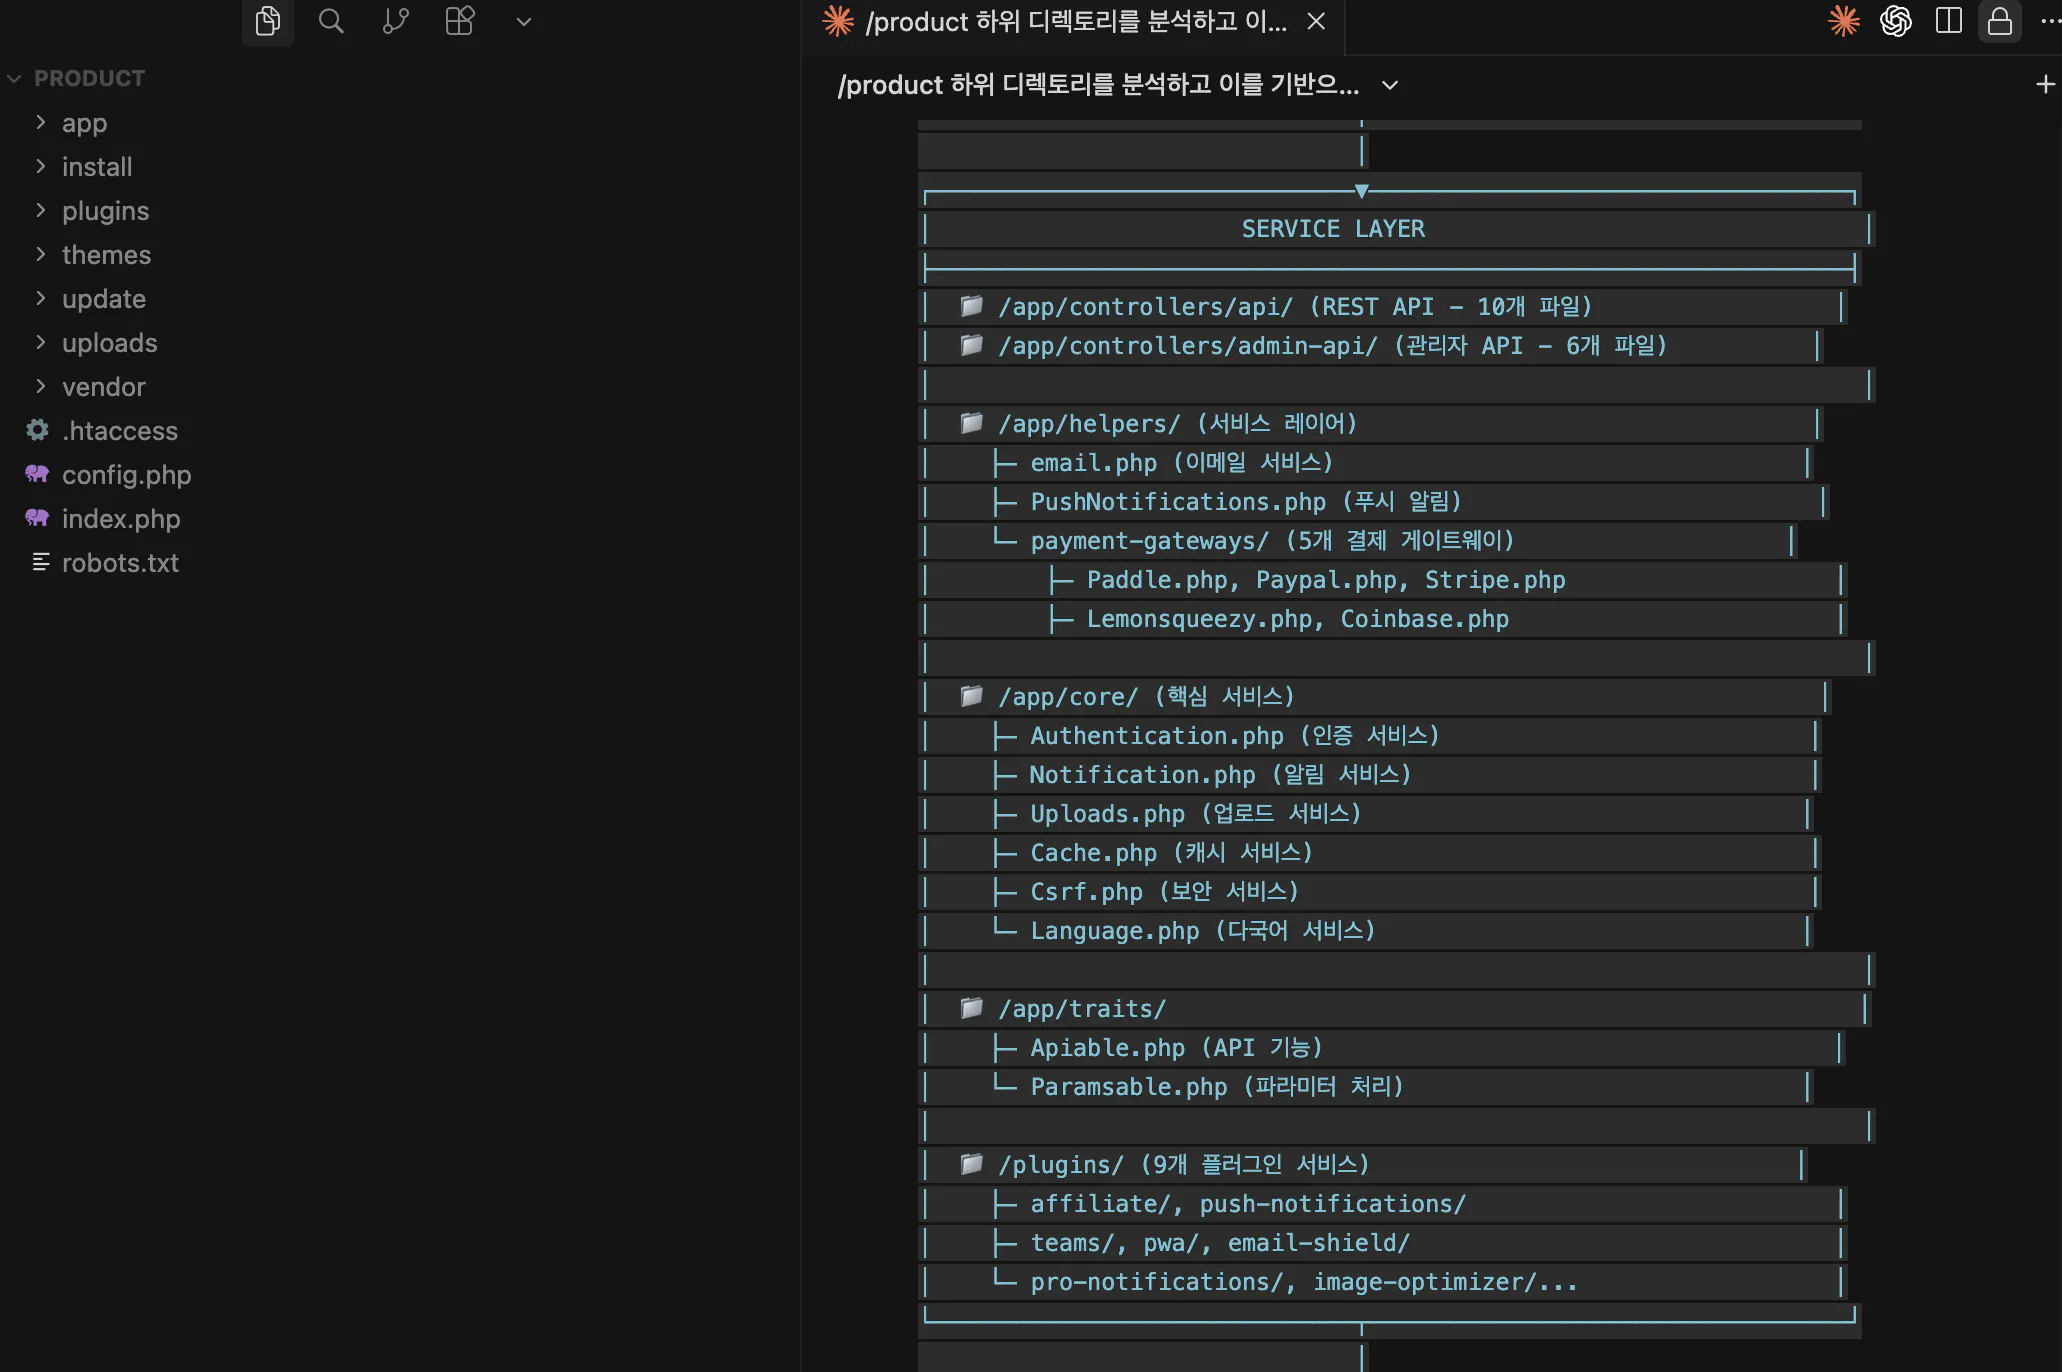Start a new conversation with plus icon

[x=2045, y=85]
